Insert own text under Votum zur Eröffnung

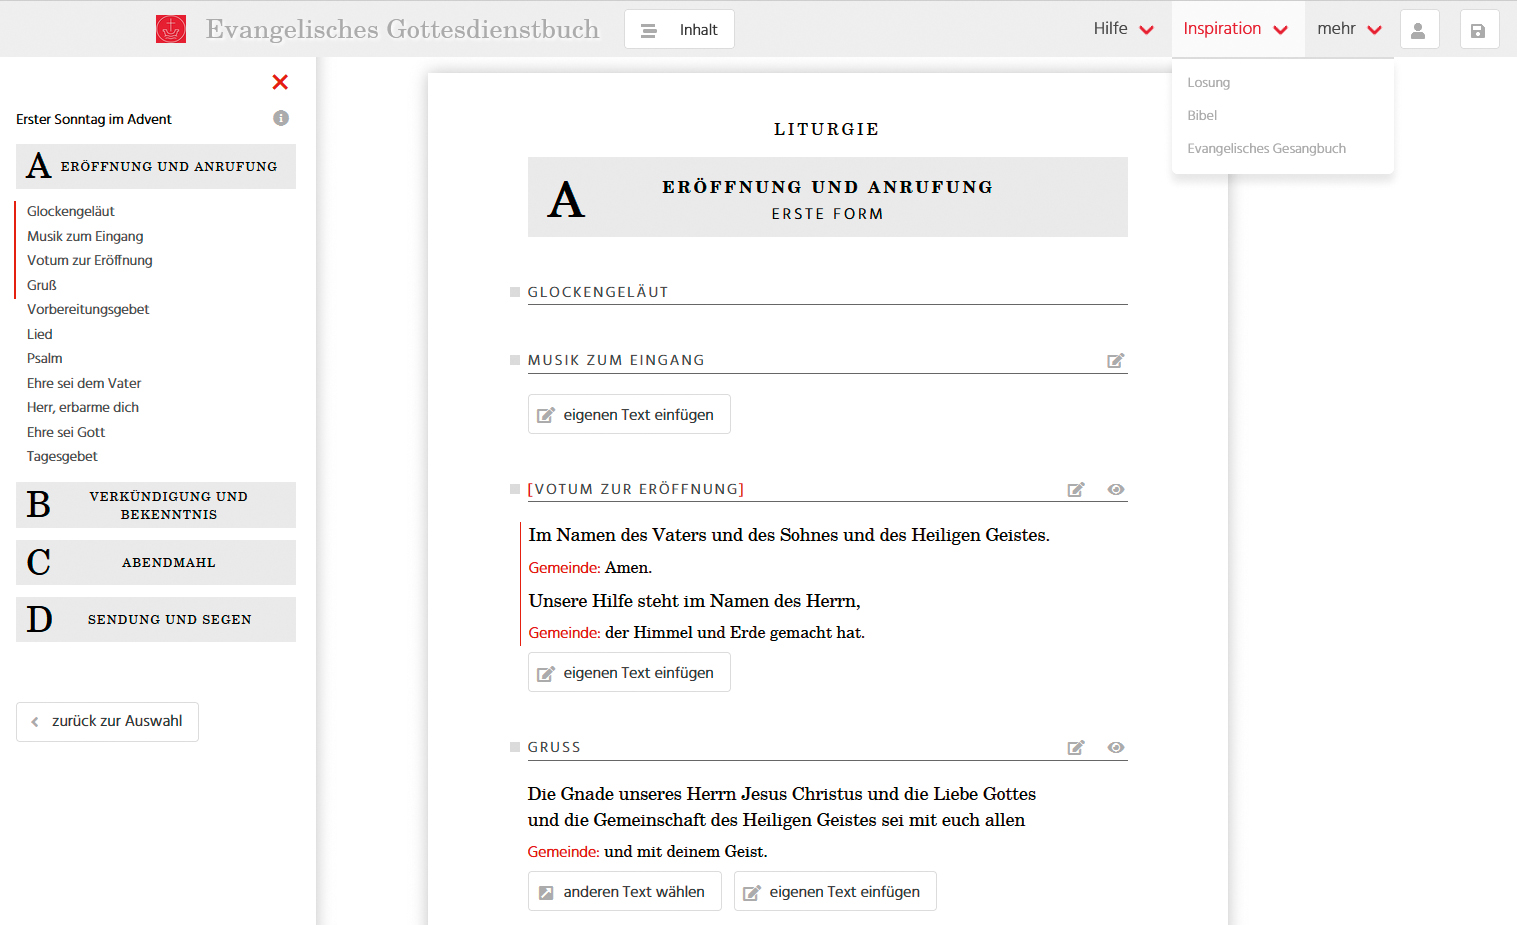click(629, 673)
